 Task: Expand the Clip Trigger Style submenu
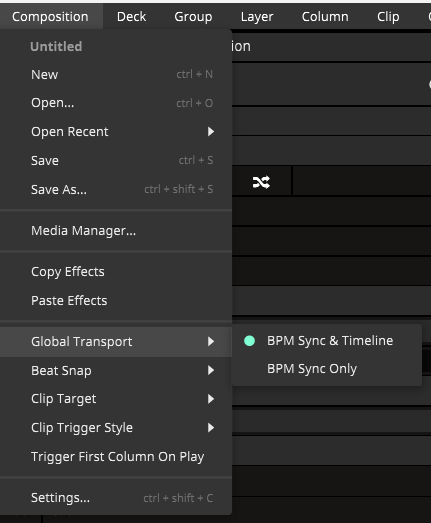(x=116, y=428)
